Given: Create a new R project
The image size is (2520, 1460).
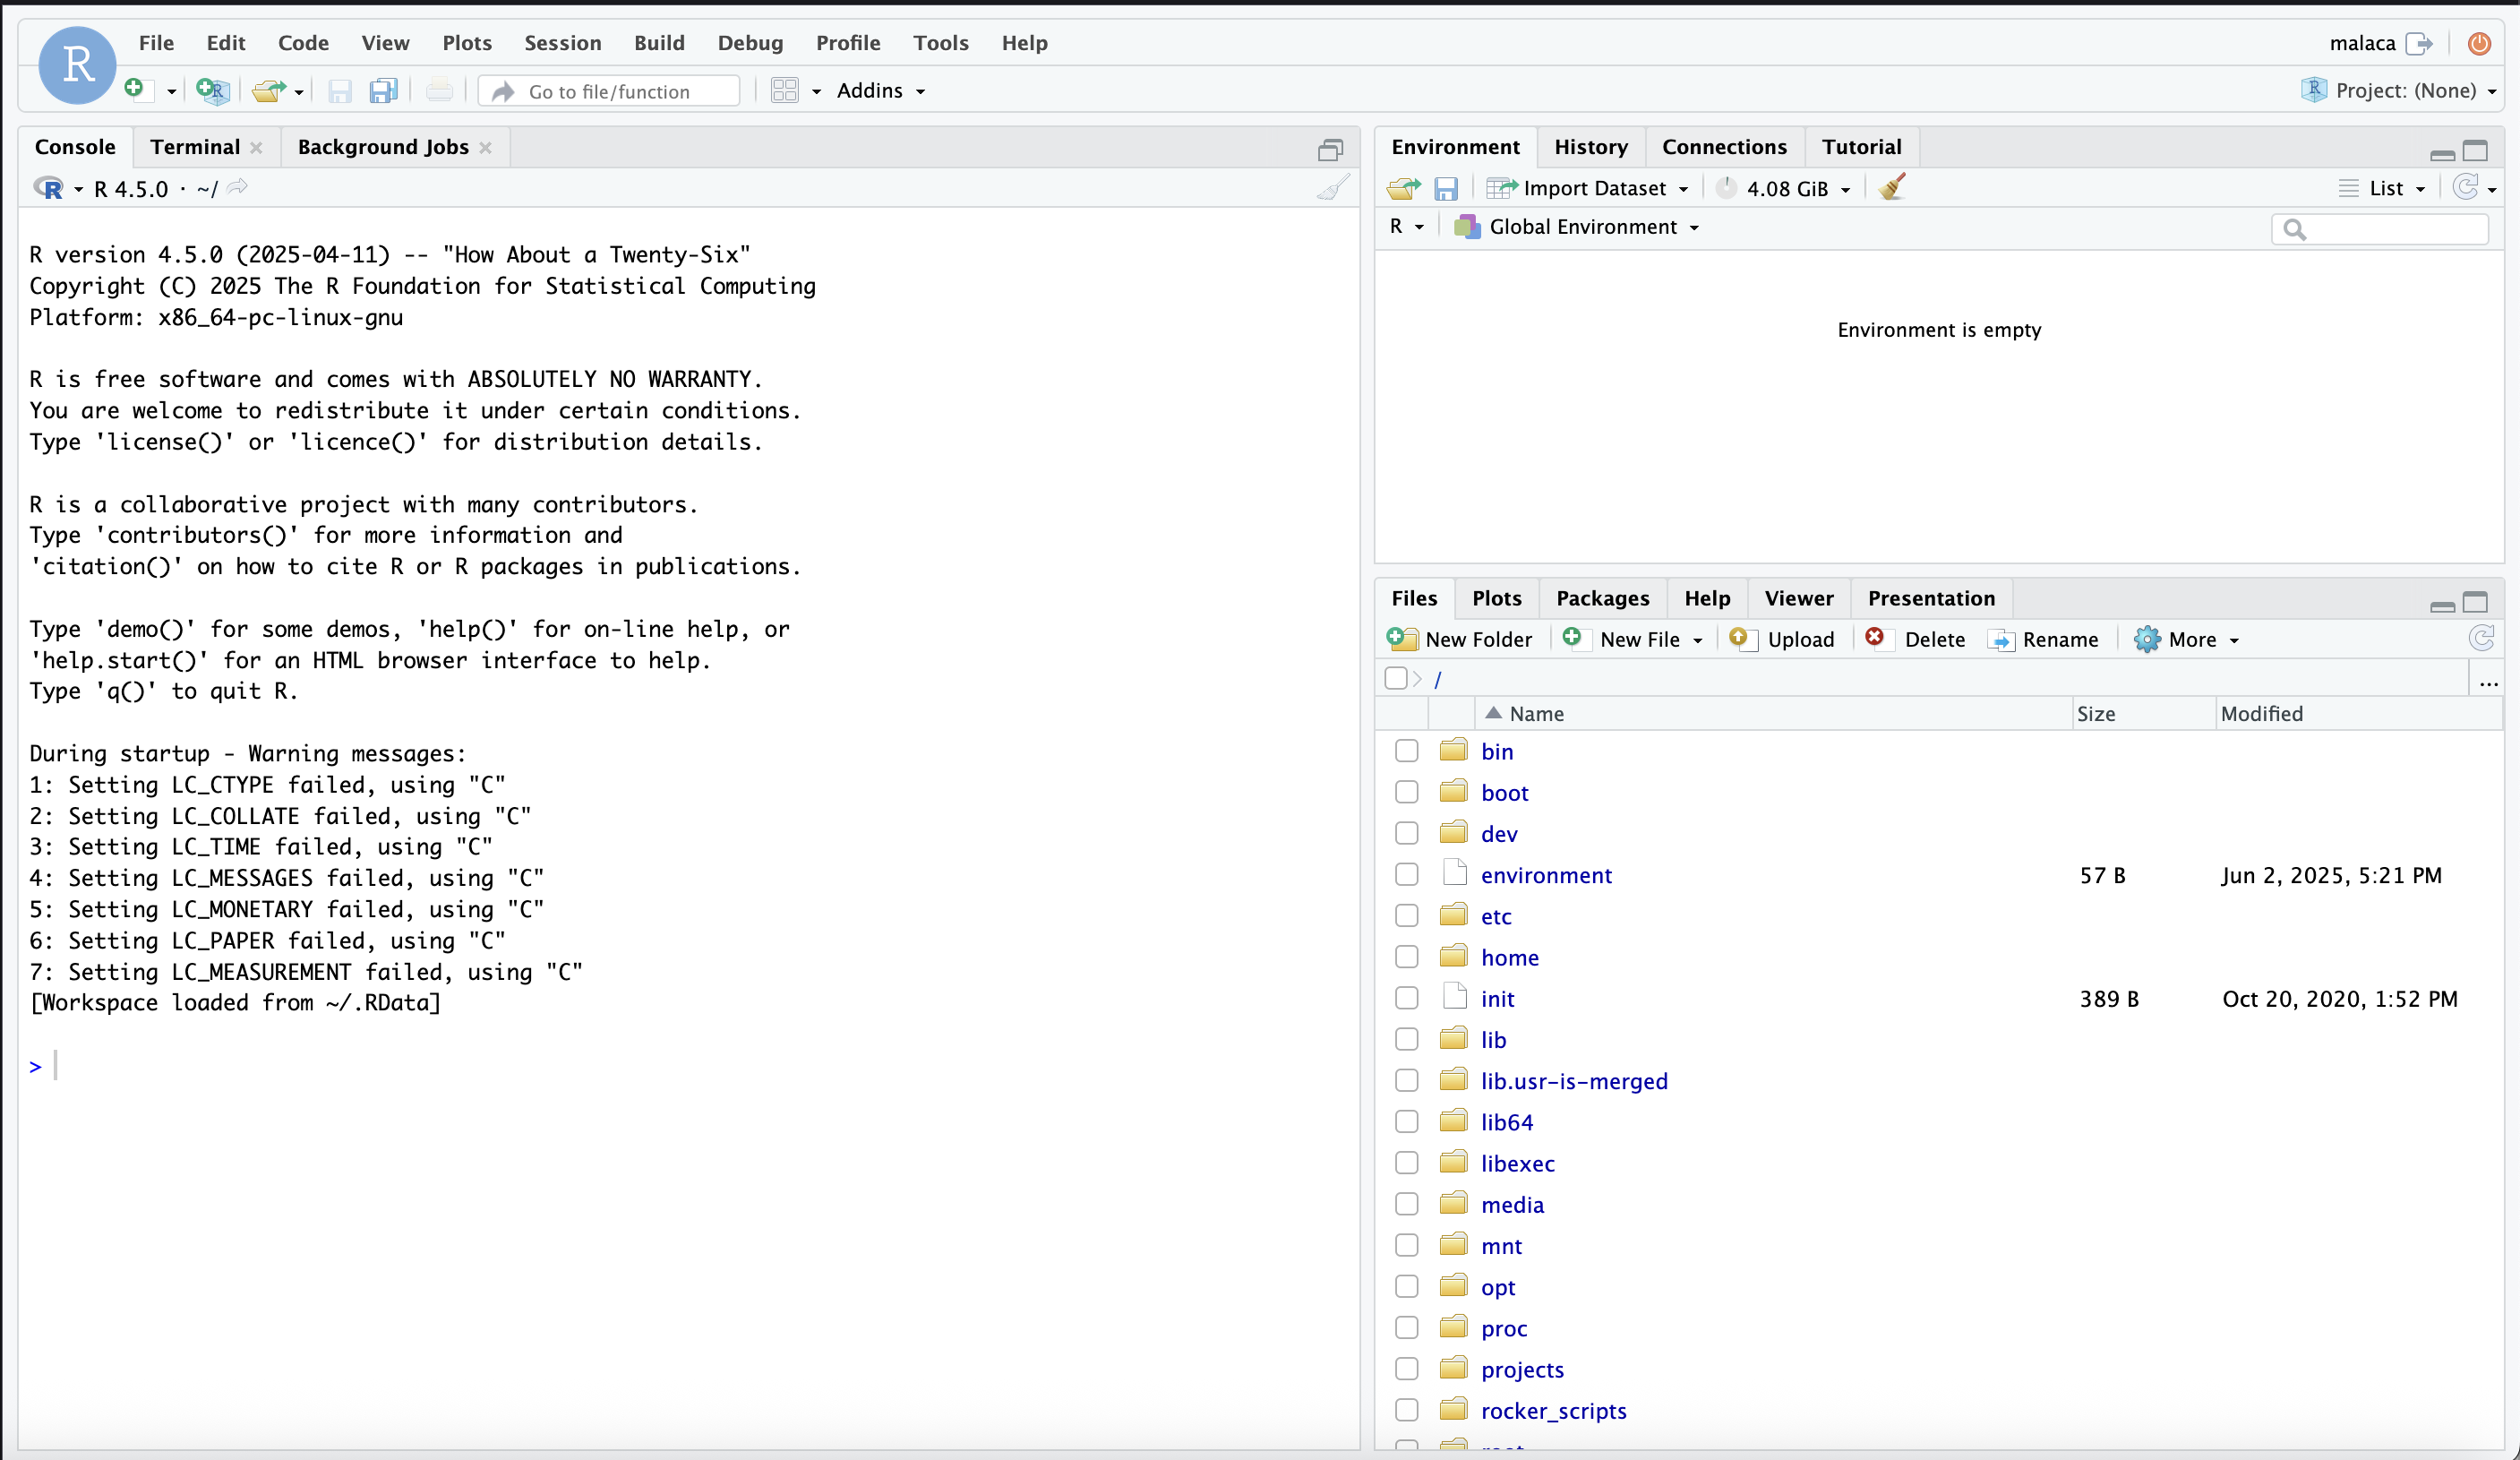Looking at the screenshot, I should pos(211,90).
